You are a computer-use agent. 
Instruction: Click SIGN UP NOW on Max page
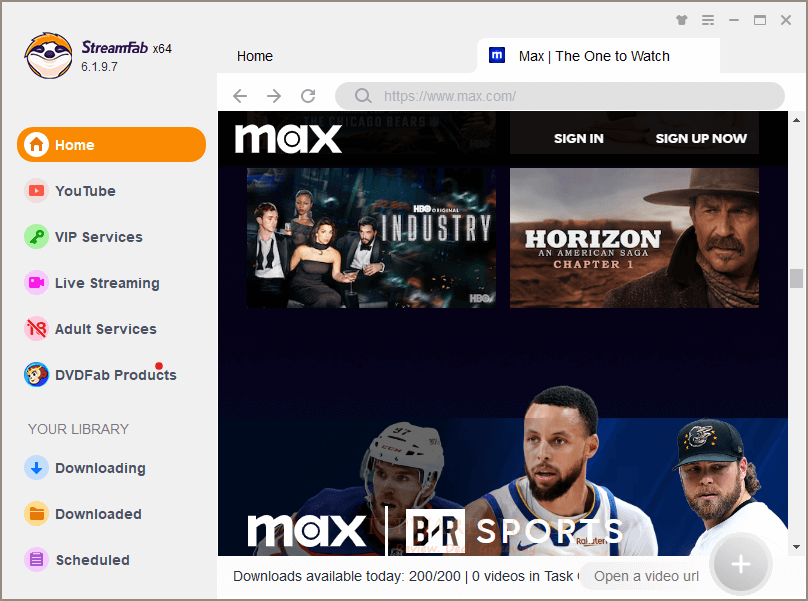701,138
